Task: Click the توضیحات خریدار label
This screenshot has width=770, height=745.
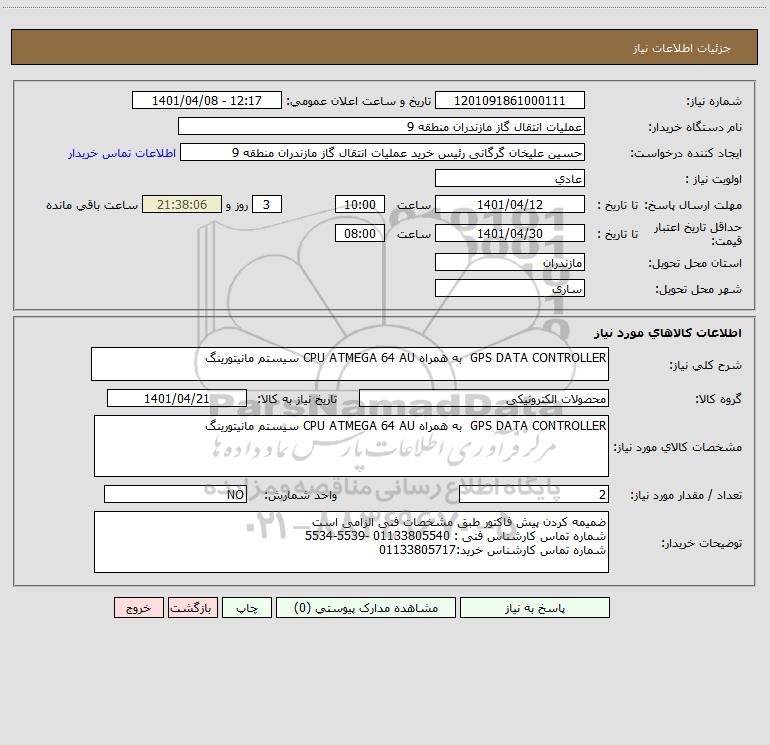Action: coord(701,543)
